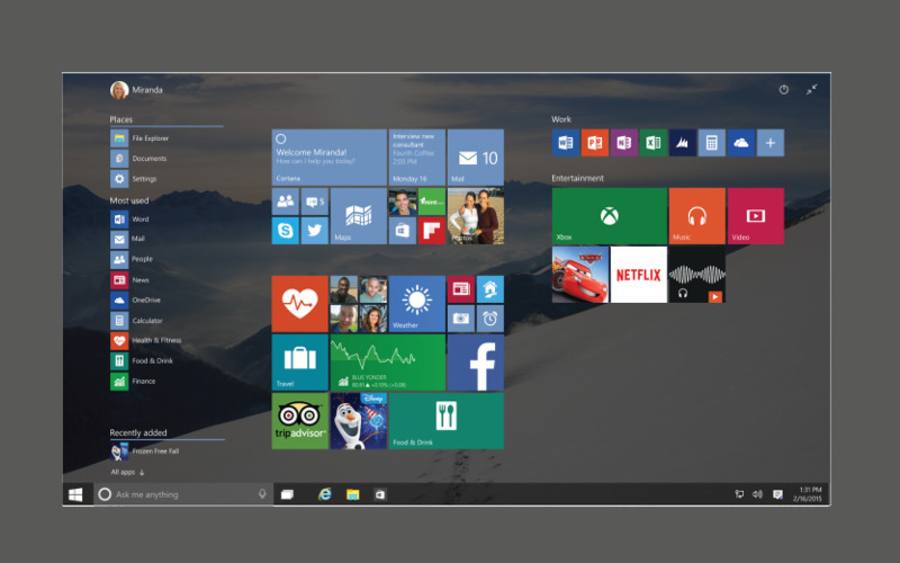This screenshot has height=563, width=900.
Task: Open the Calculator tile in Work group
Action: (x=712, y=143)
